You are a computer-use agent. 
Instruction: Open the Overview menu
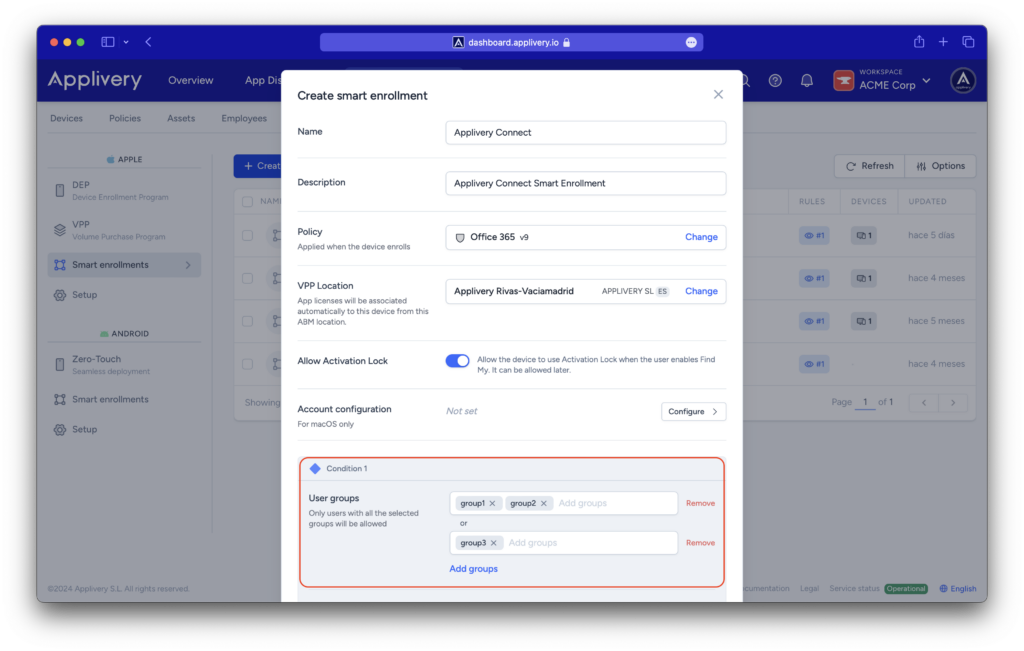(x=191, y=80)
